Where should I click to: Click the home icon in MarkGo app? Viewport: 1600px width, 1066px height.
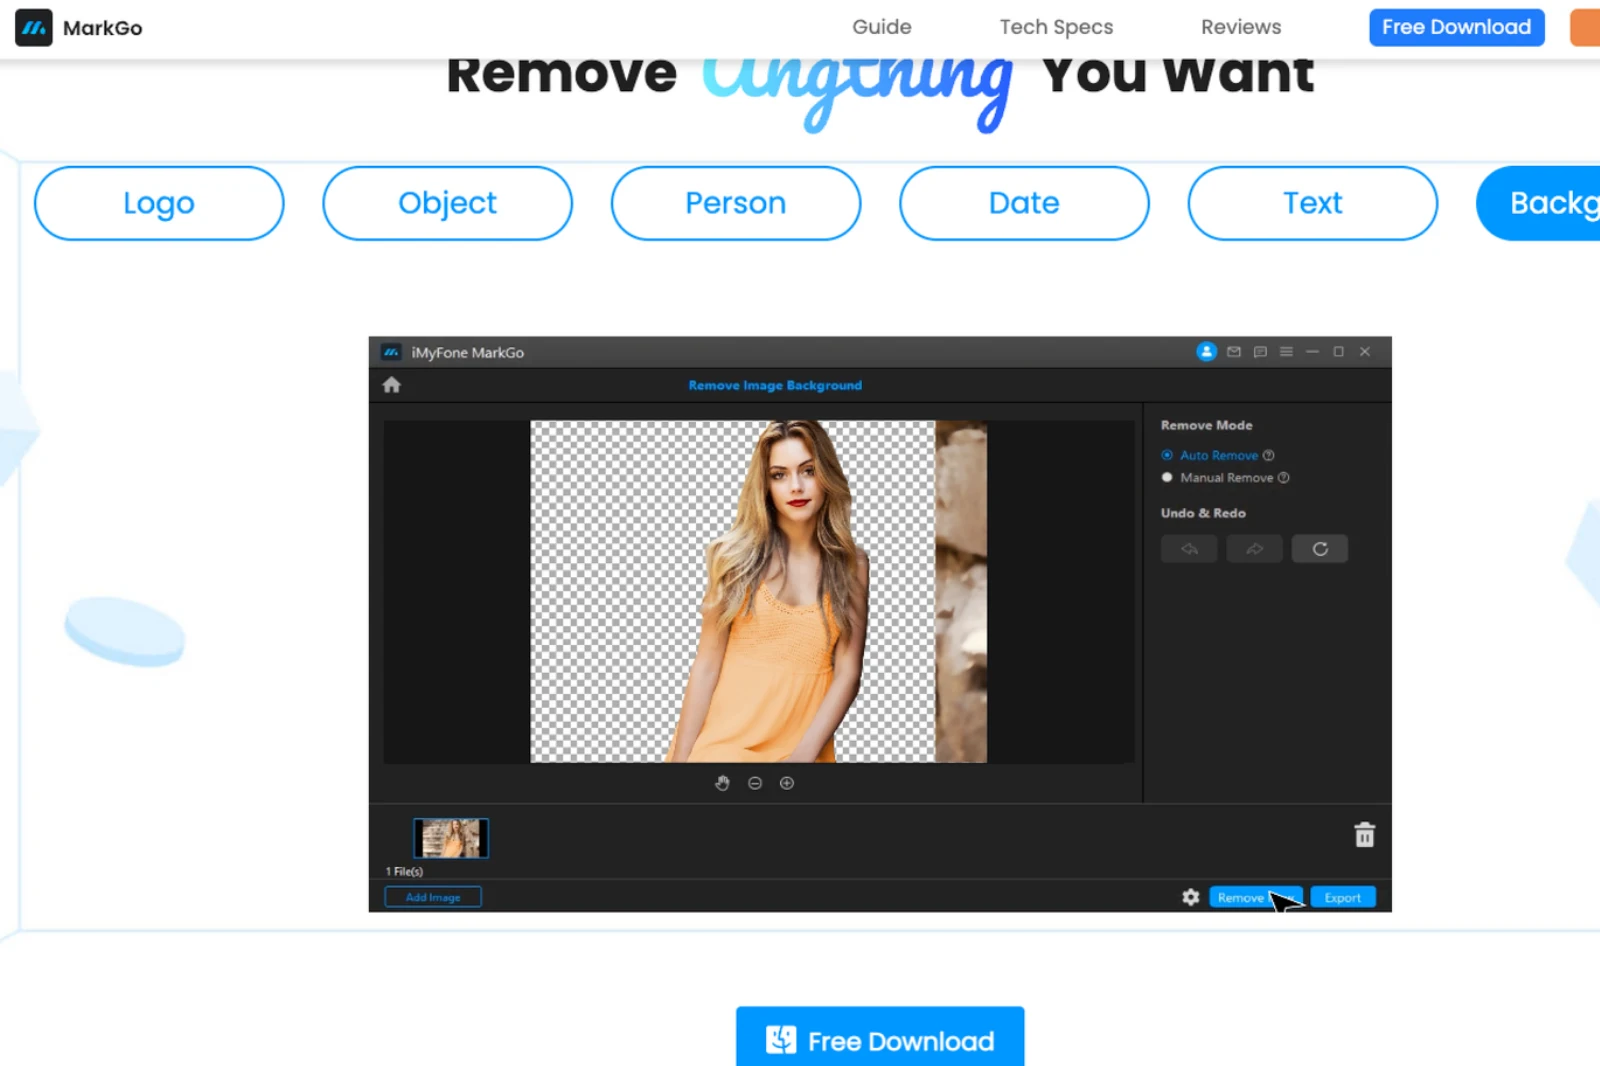click(x=391, y=385)
